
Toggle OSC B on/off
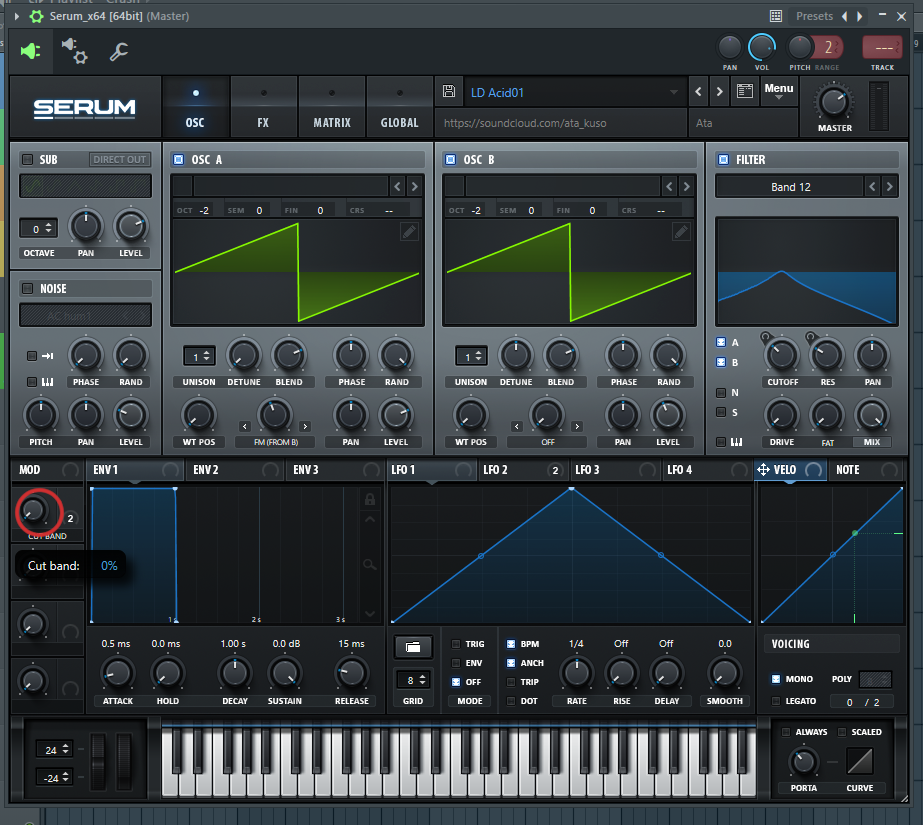coord(450,159)
